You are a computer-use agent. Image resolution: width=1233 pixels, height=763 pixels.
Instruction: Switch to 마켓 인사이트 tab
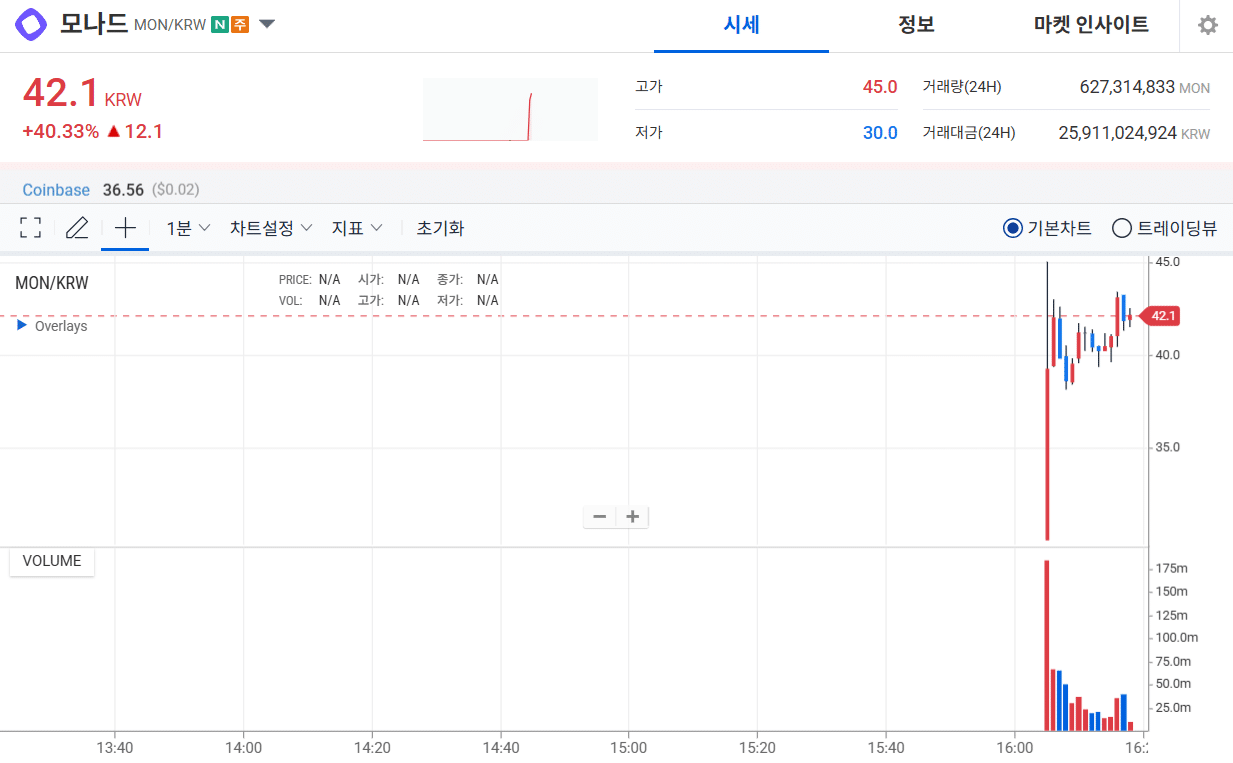[1091, 25]
